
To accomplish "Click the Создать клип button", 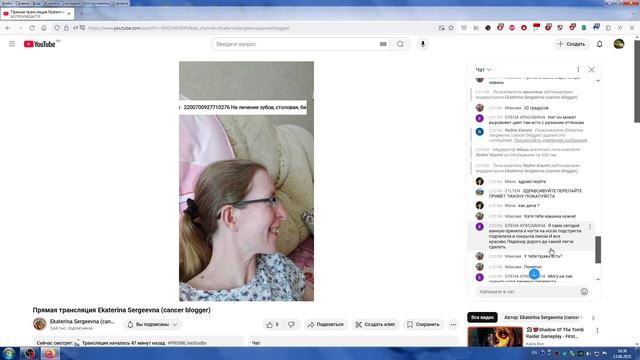I will click(x=375, y=324).
